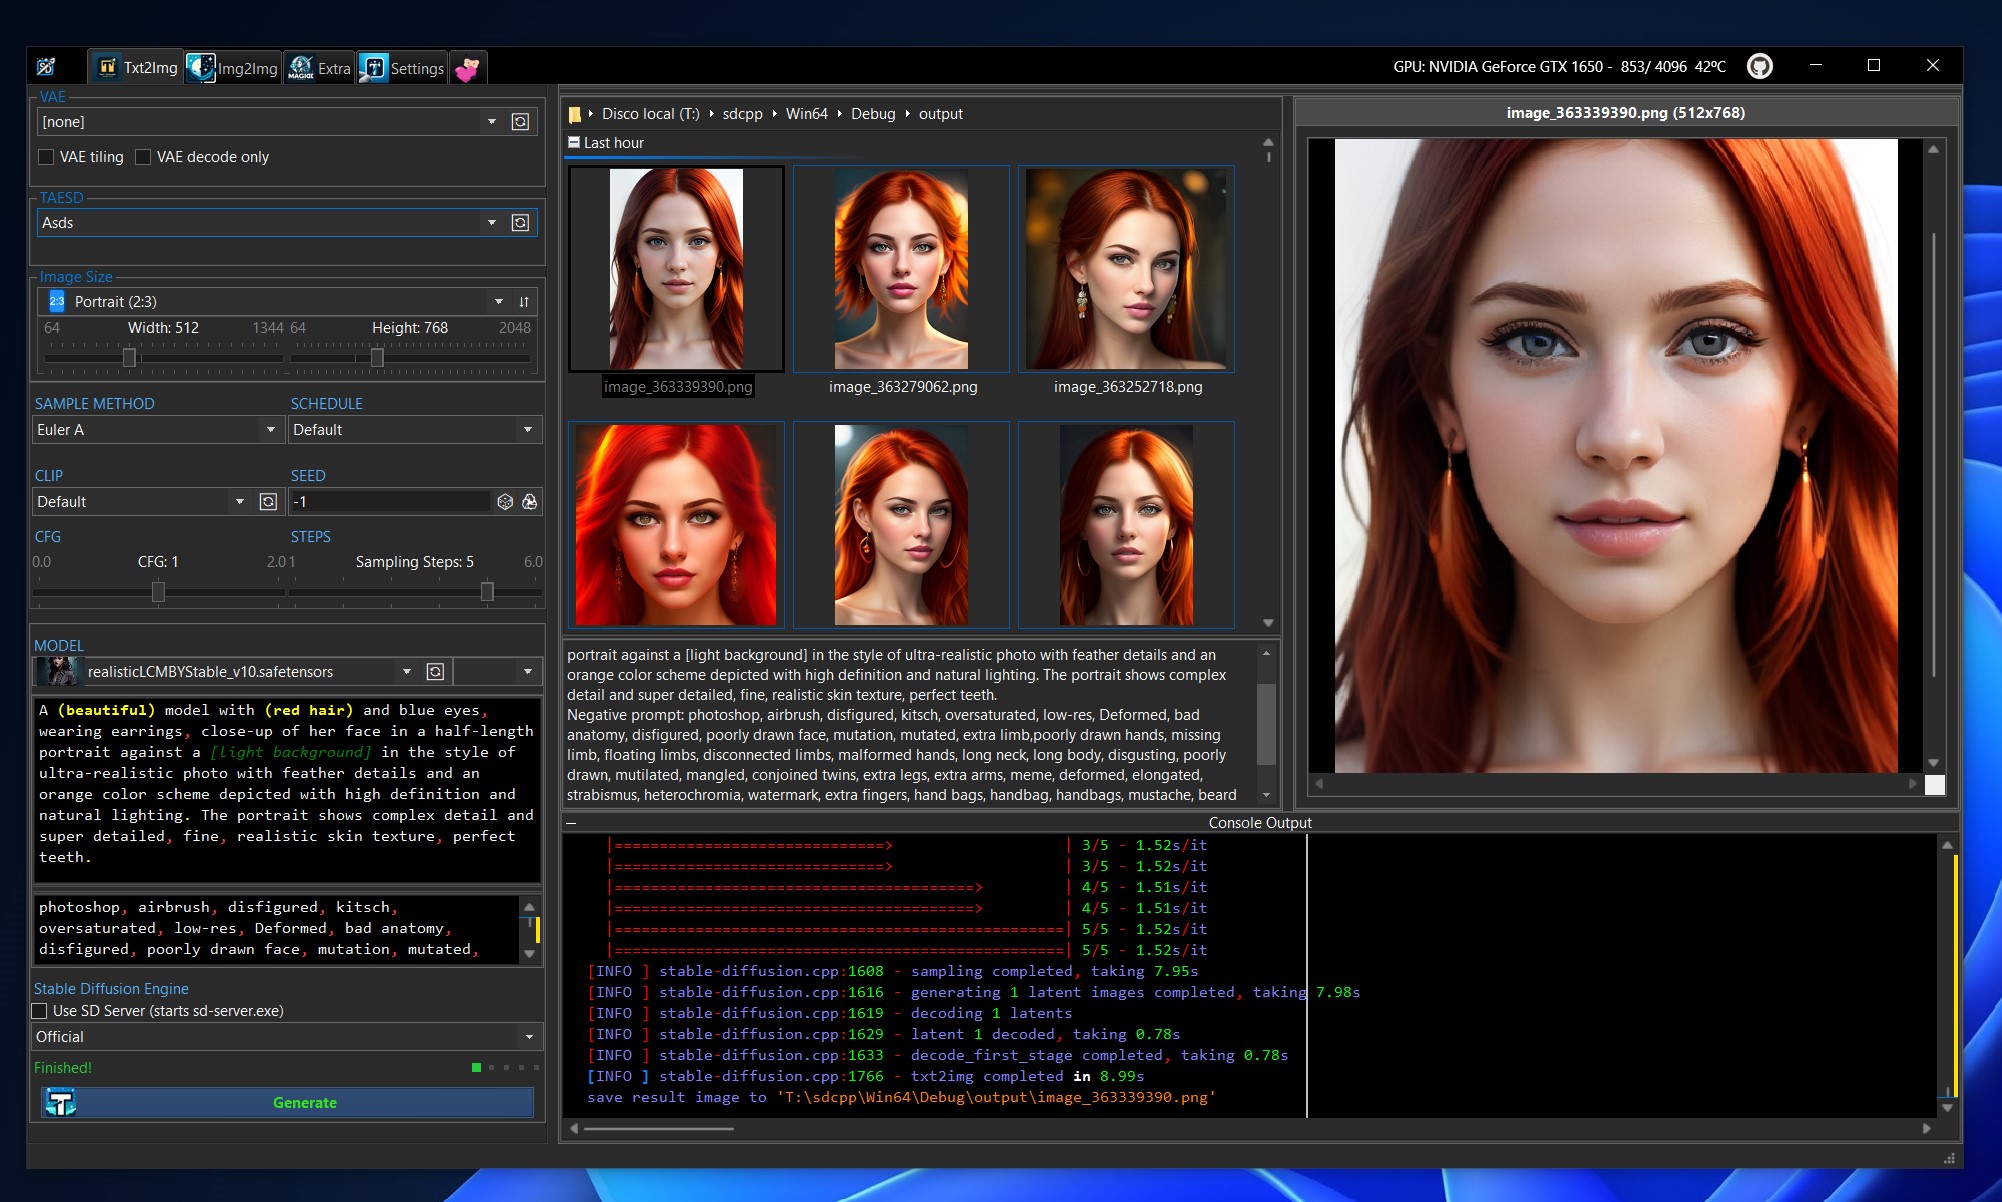This screenshot has height=1202, width=2002.
Task: Switch to the Img2Img tab
Action: point(233,68)
